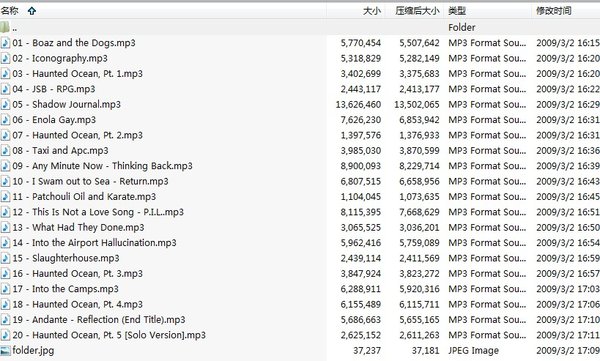Viewport: 600px width, 361px height.
Task: Click size value 13,626,460
Action: [x=358, y=104]
